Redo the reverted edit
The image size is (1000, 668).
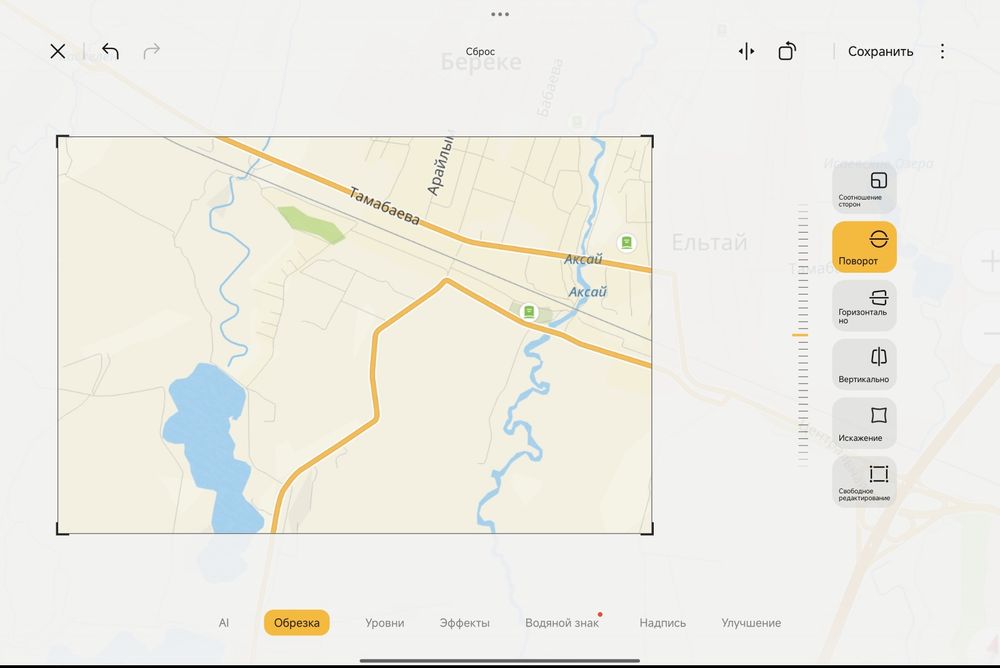click(151, 51)
